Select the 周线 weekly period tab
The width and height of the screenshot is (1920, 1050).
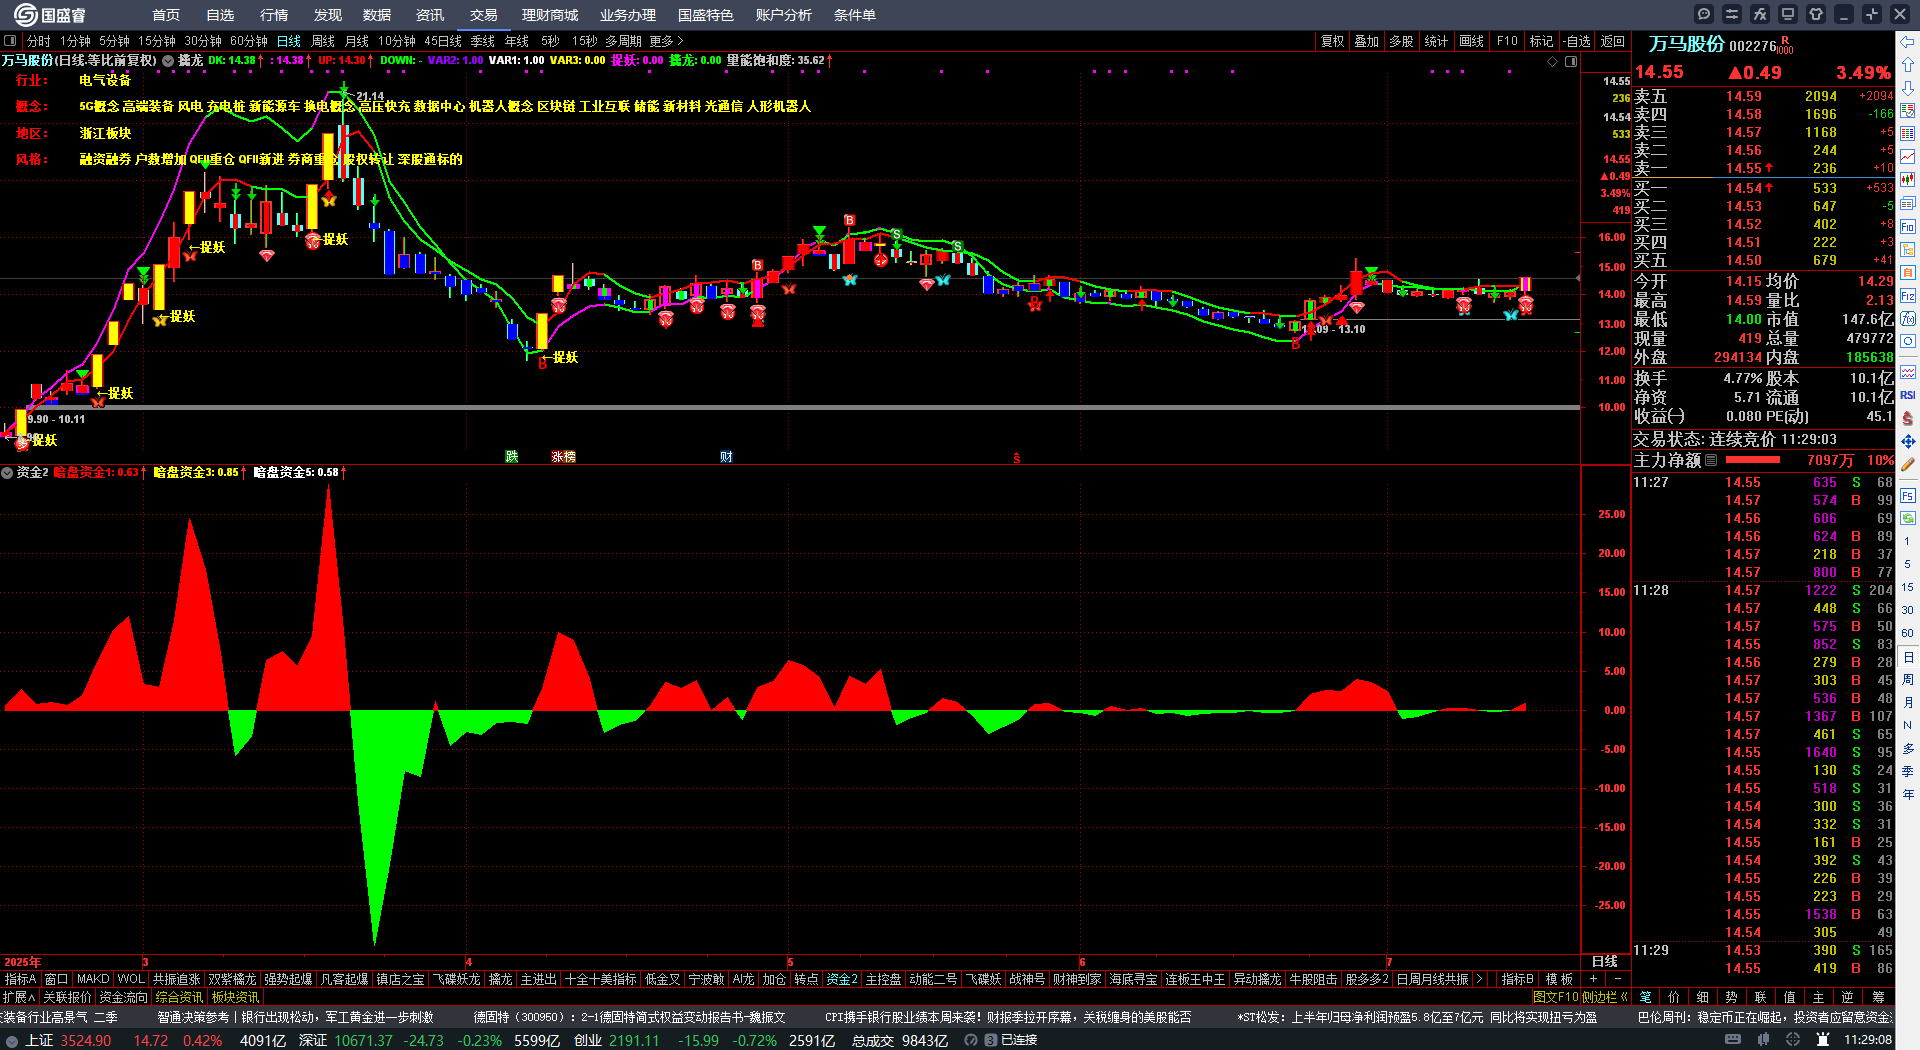[323, 41]
